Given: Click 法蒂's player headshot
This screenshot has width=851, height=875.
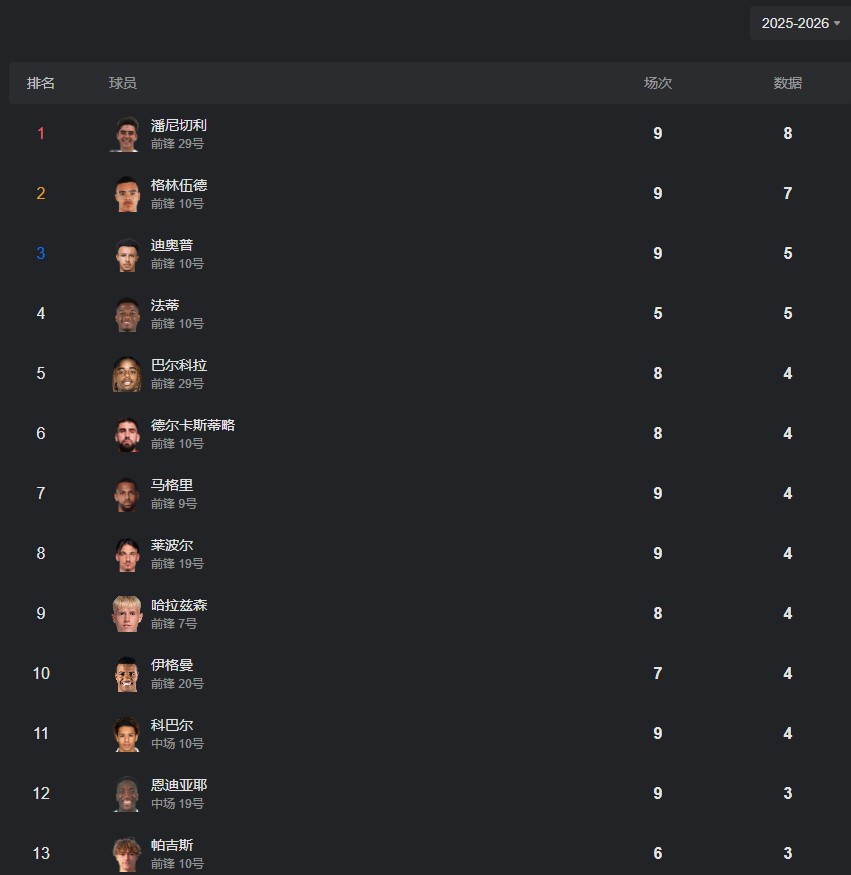Looking at the screenshot, I should pos(126,314).
